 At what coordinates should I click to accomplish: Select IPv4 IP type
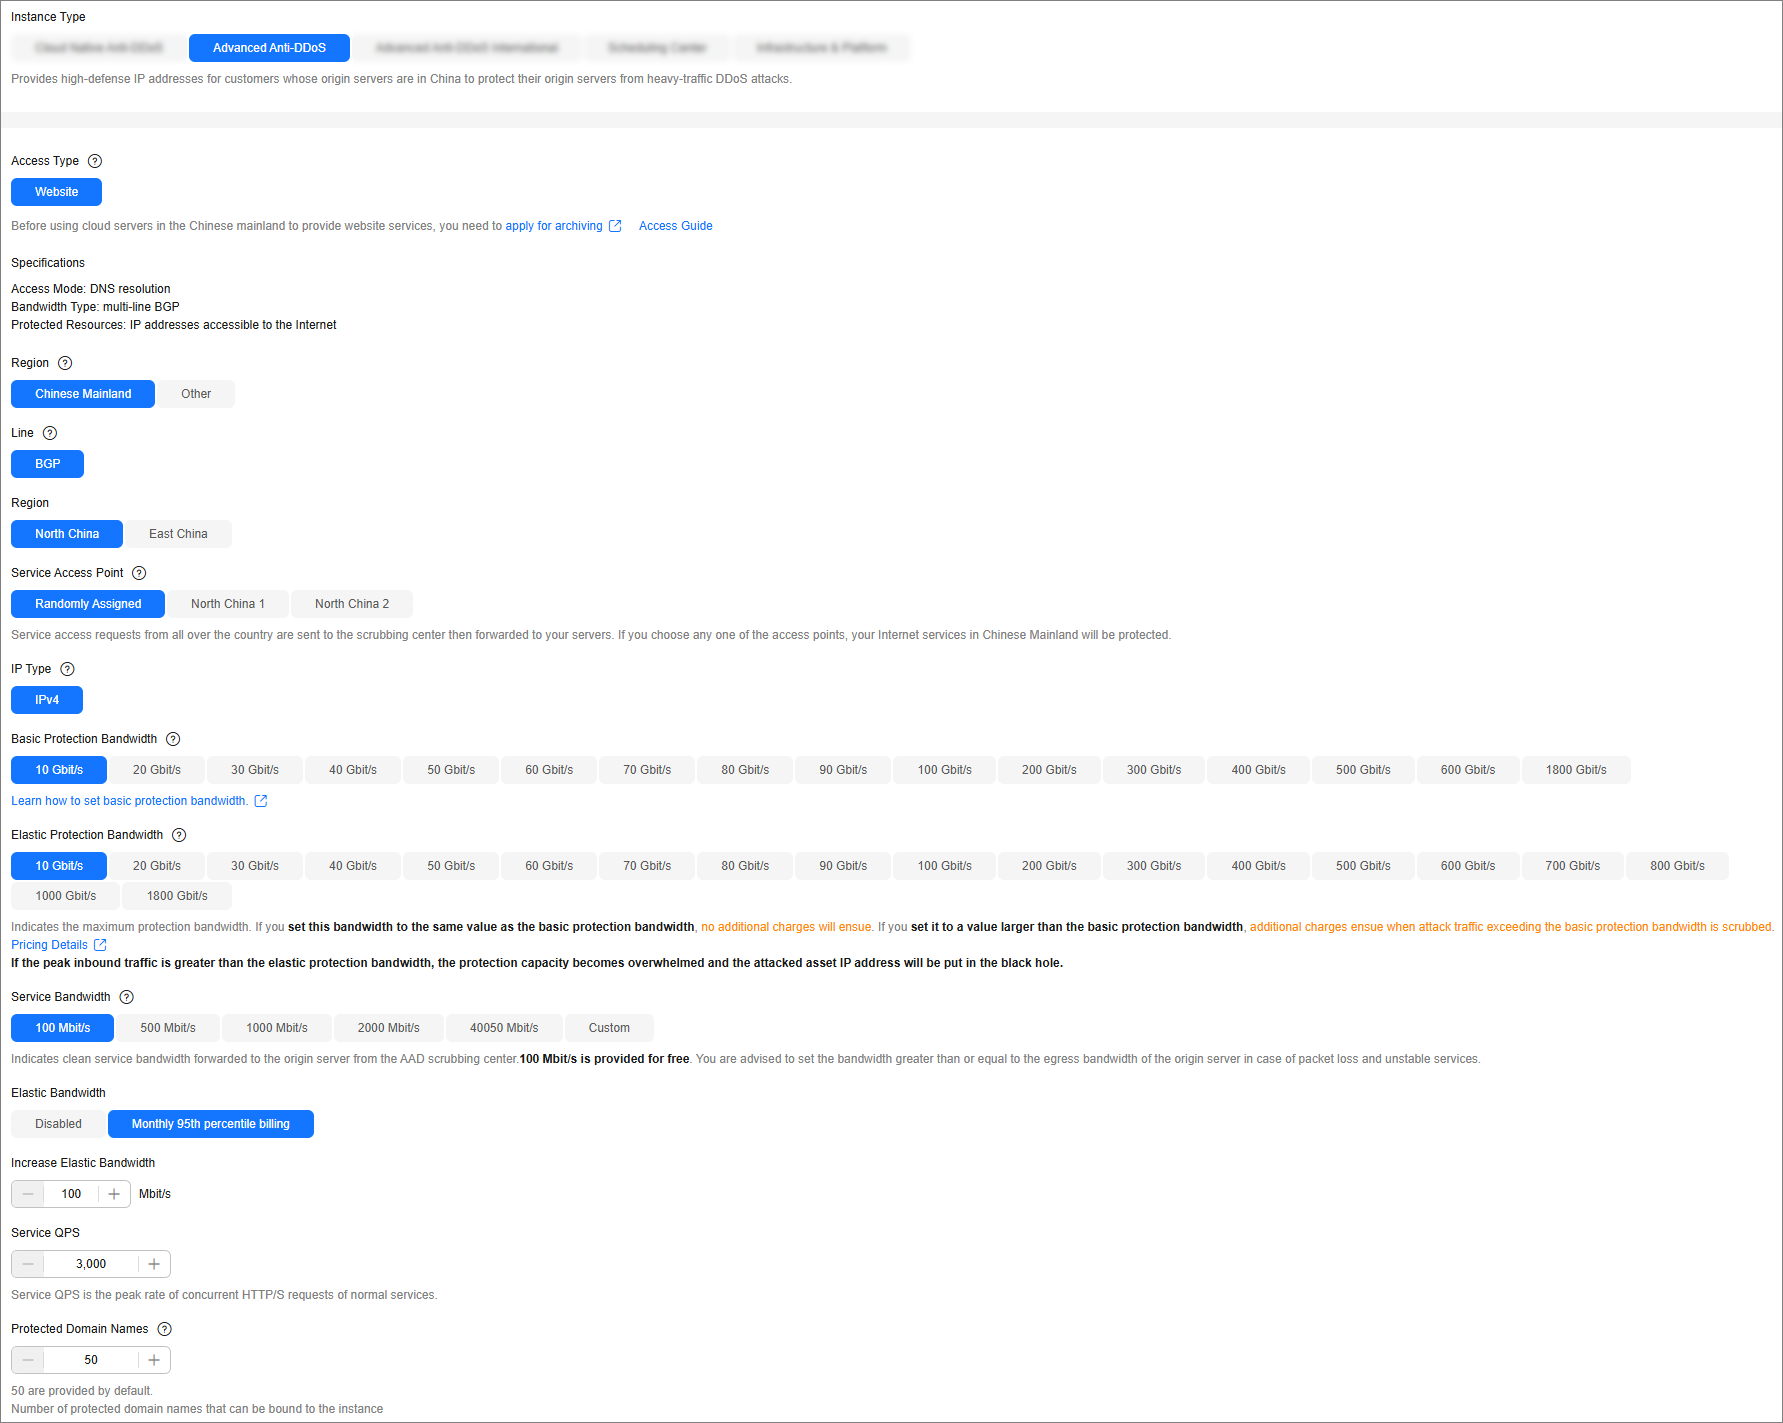tap(47, 700)
